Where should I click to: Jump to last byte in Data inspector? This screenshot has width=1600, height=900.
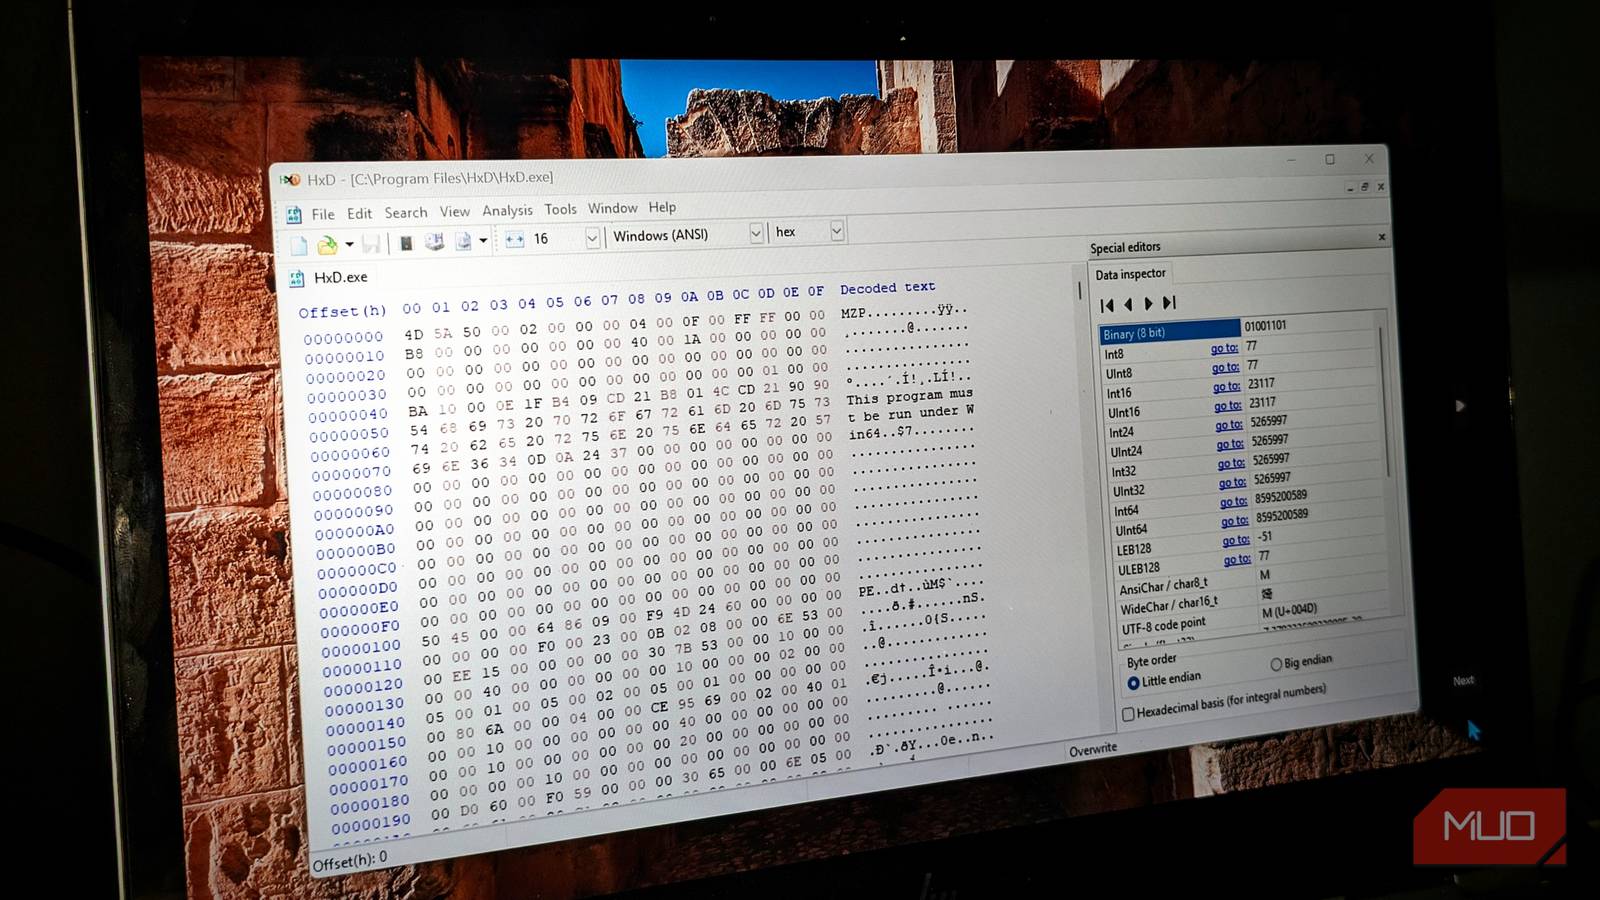(1169, 302)
